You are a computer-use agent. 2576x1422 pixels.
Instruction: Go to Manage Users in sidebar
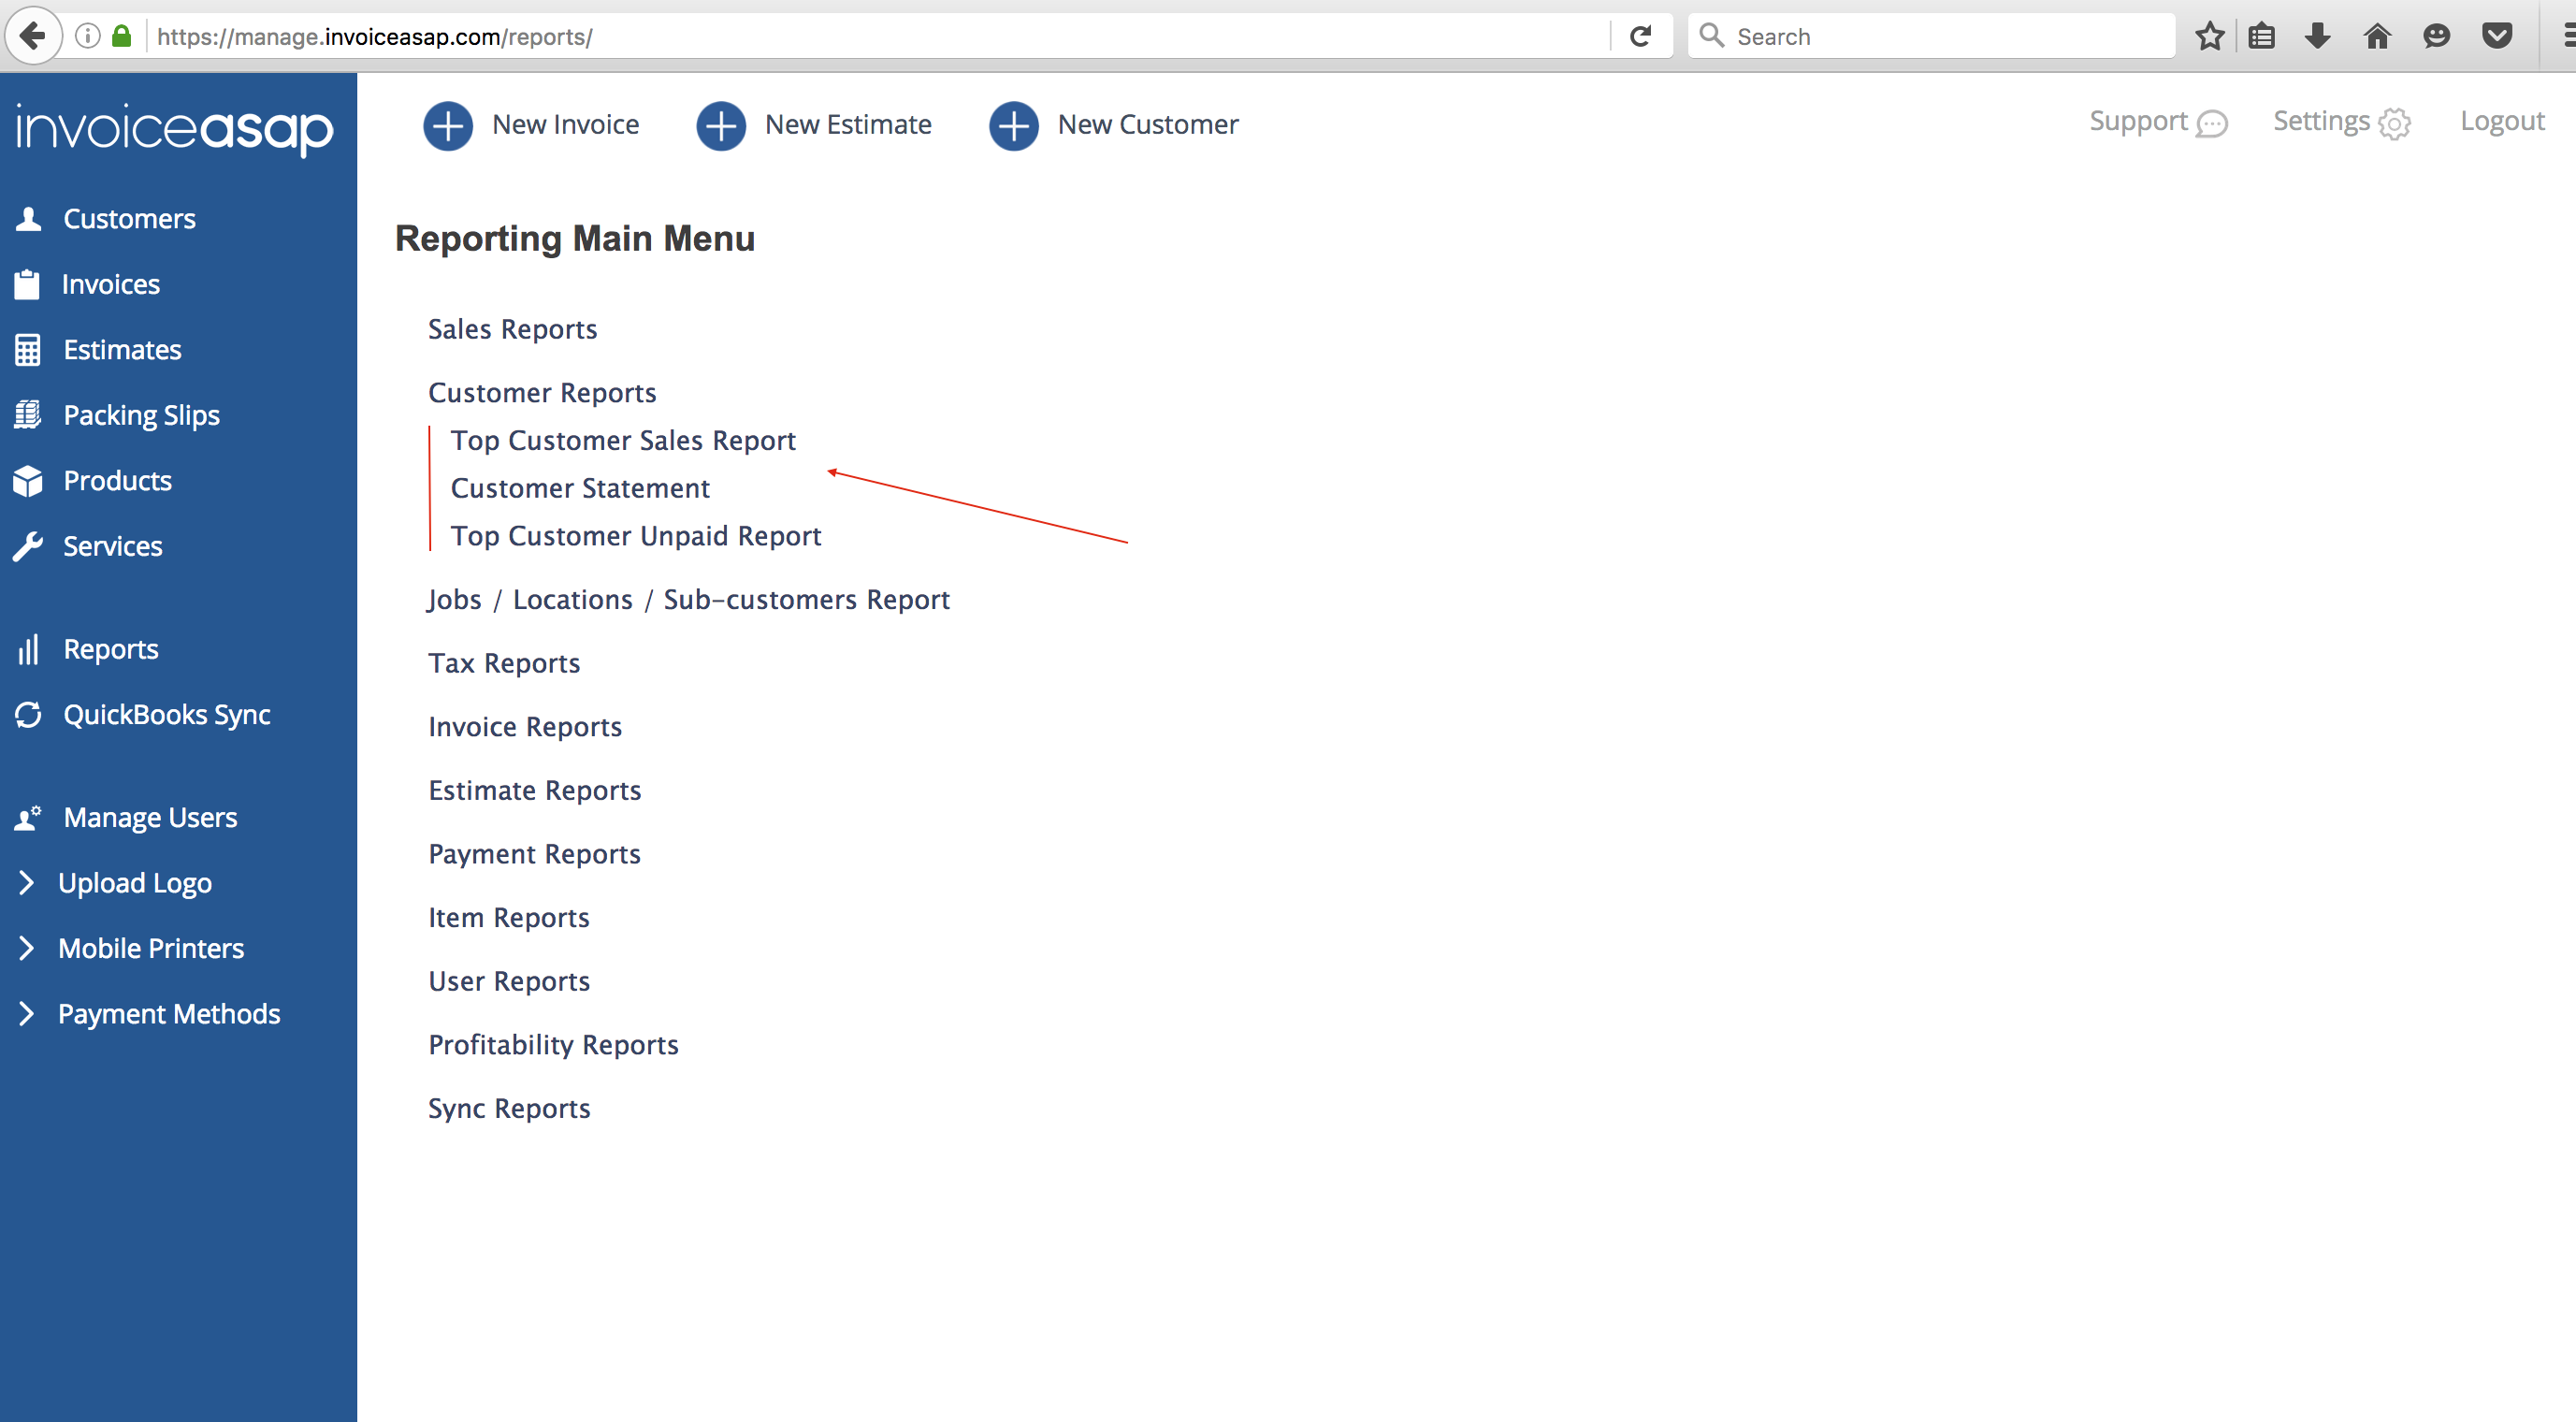tap(150, 818)
